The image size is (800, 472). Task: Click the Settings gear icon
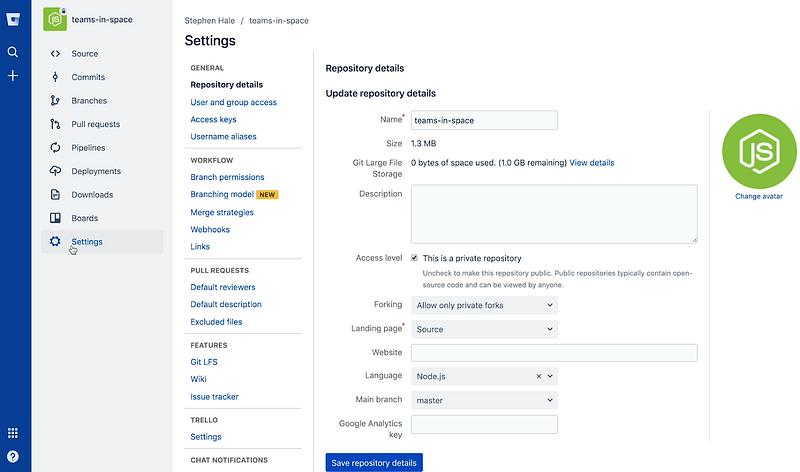pyautogui.click(x=55, y=241)
